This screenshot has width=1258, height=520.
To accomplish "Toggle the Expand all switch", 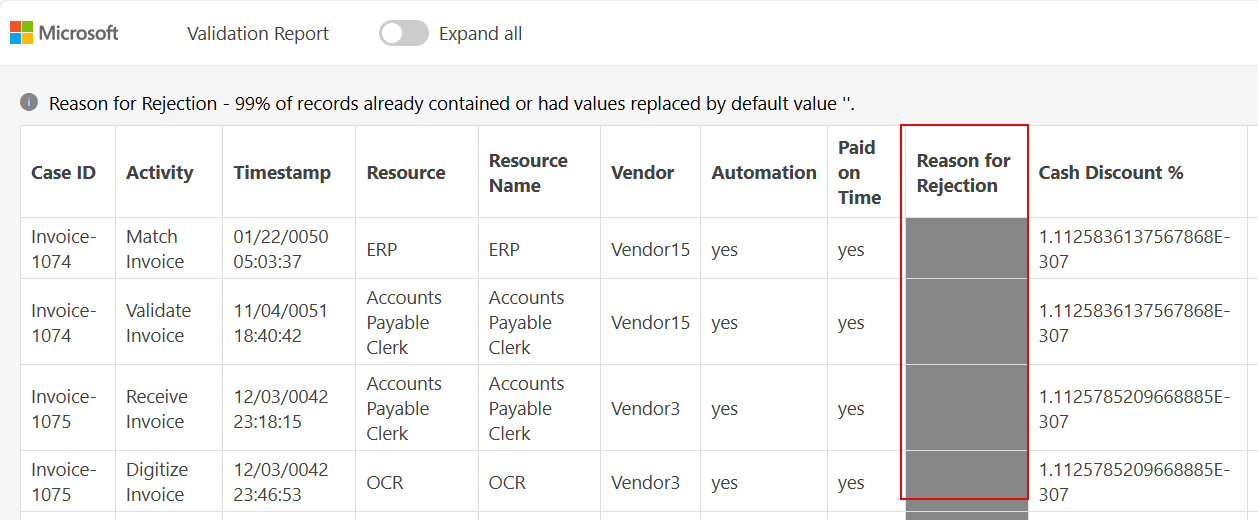I will (403, 34).
